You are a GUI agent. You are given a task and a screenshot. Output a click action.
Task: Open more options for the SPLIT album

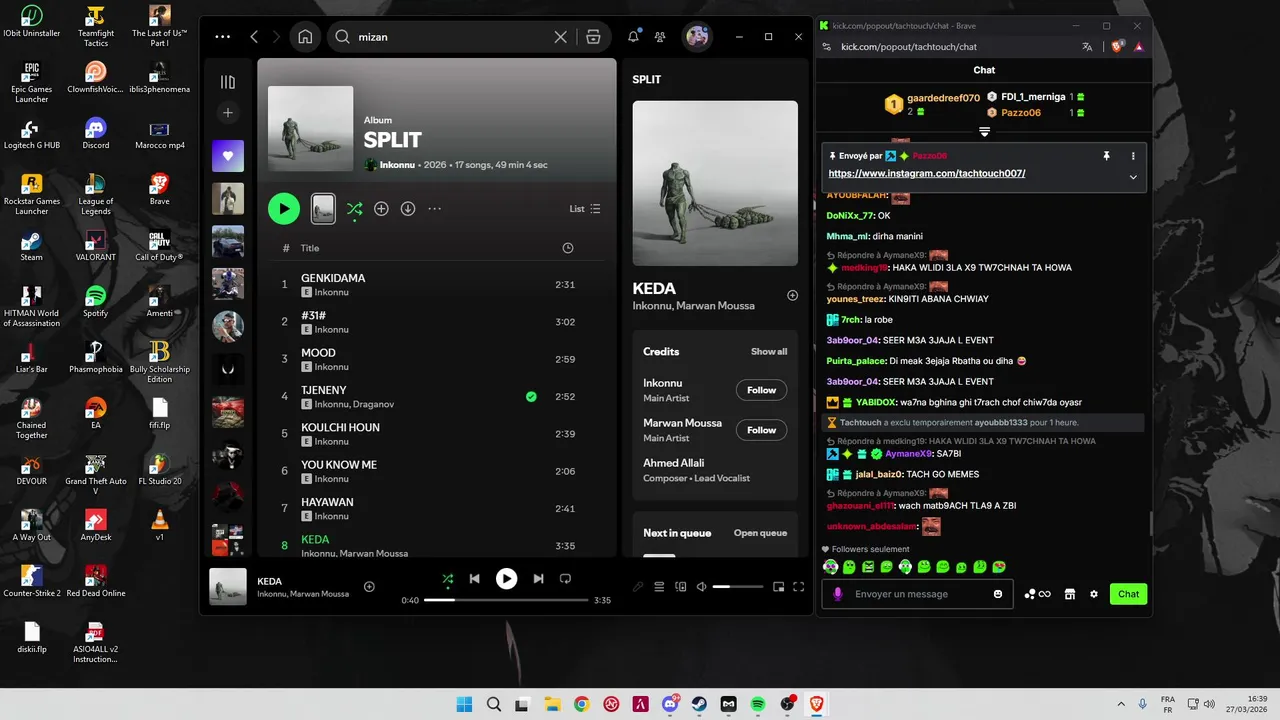pos(435,209)
